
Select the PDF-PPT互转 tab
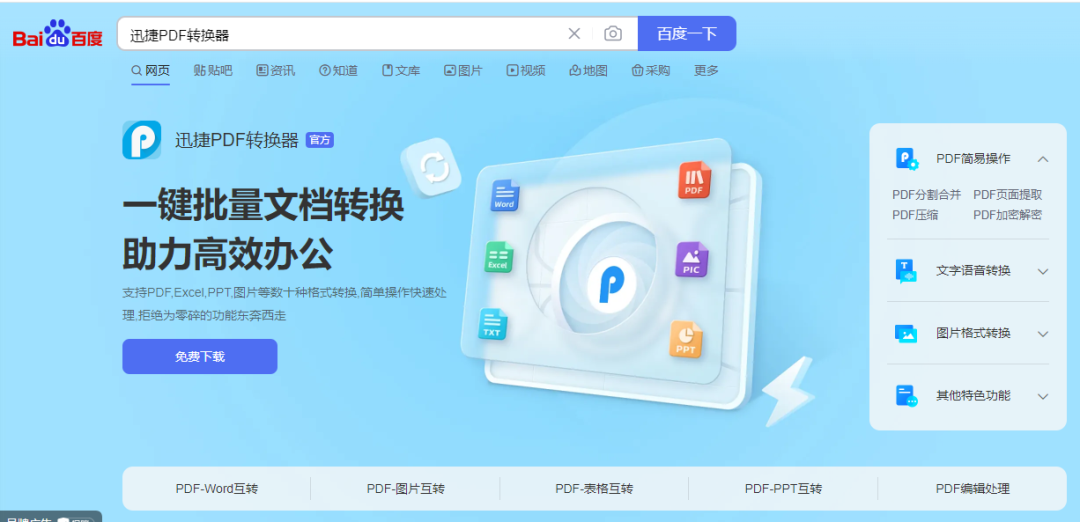[x=783, y=489]
